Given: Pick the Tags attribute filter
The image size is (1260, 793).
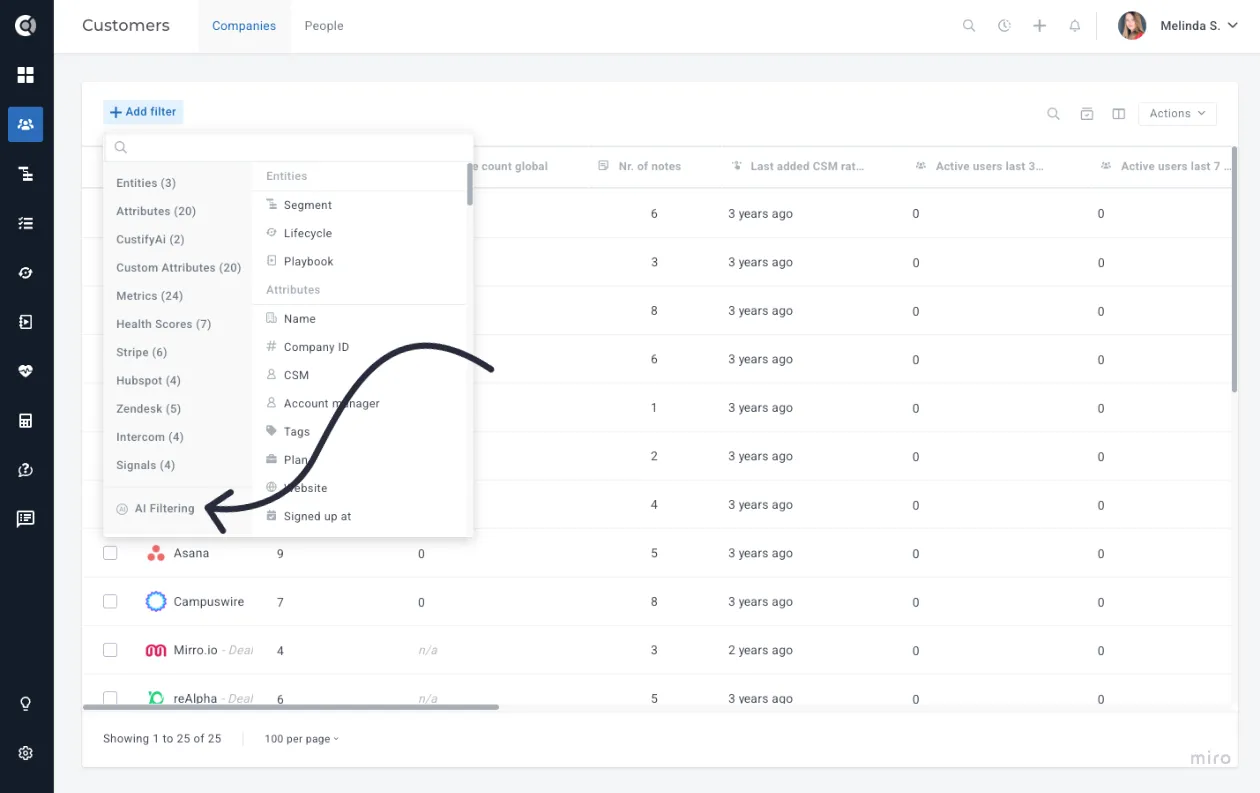Looking at the screenshot, I should (288, 432).
